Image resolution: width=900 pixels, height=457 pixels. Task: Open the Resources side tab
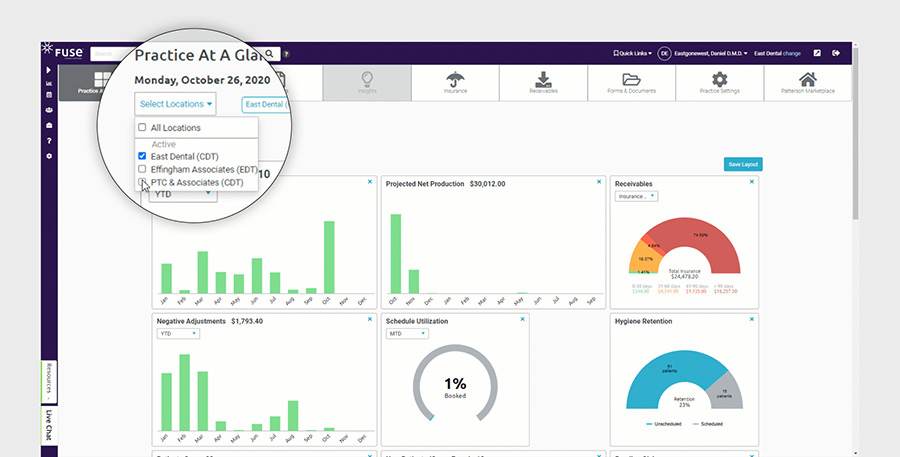tap(49, 382)
